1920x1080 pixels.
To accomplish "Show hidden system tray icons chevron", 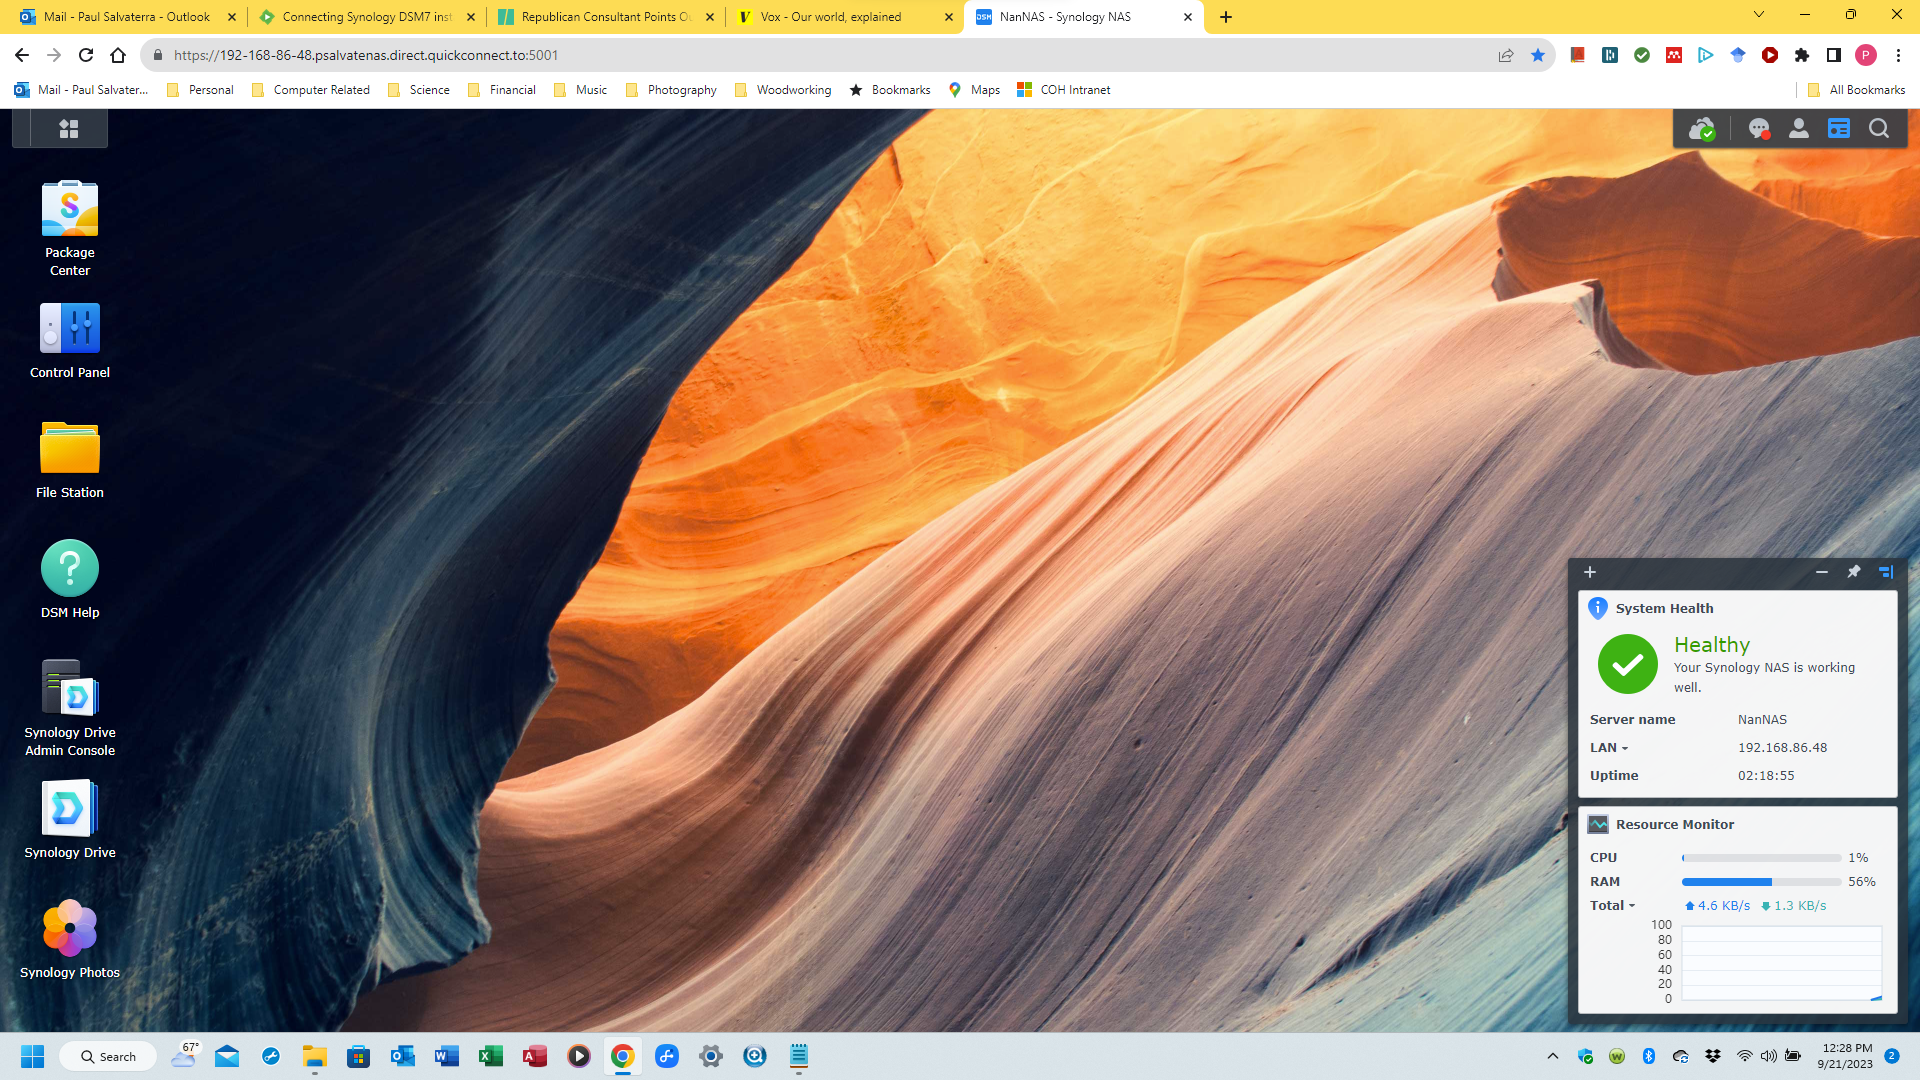I will tap(1552, 1056).
